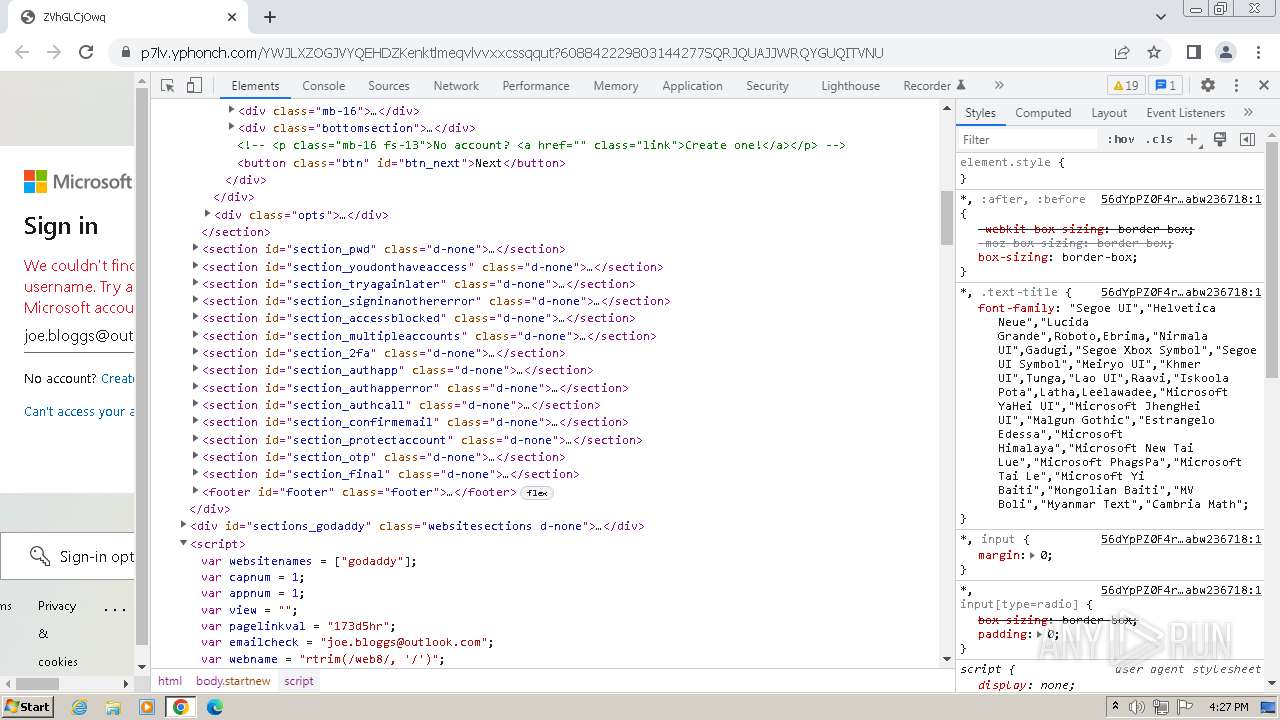Image resolution: width=1280 pixels, height=720 pixels.
Task: Open the Application panel
Action: [692, 86]
